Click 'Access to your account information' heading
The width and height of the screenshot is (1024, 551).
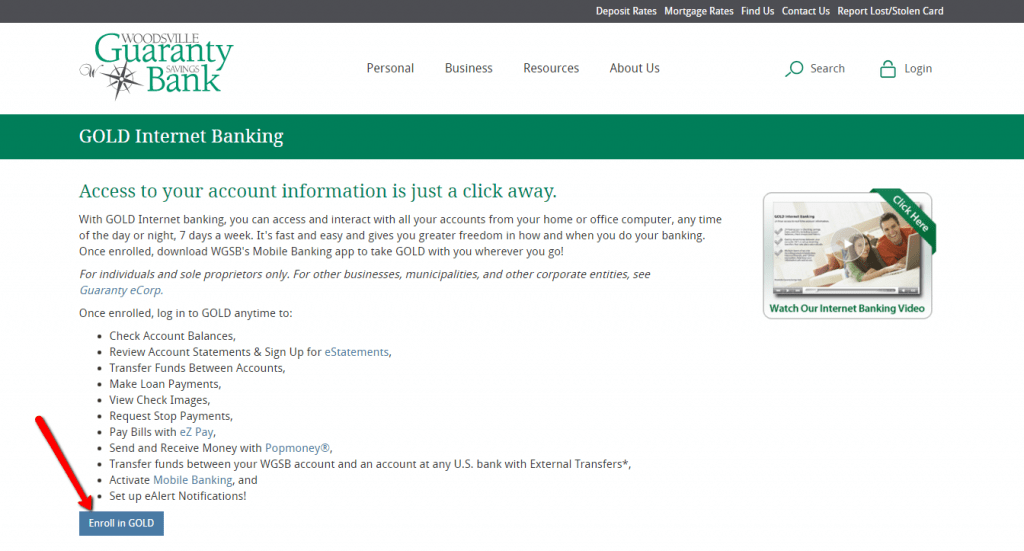pyautogui.click(x=317, y=191)
